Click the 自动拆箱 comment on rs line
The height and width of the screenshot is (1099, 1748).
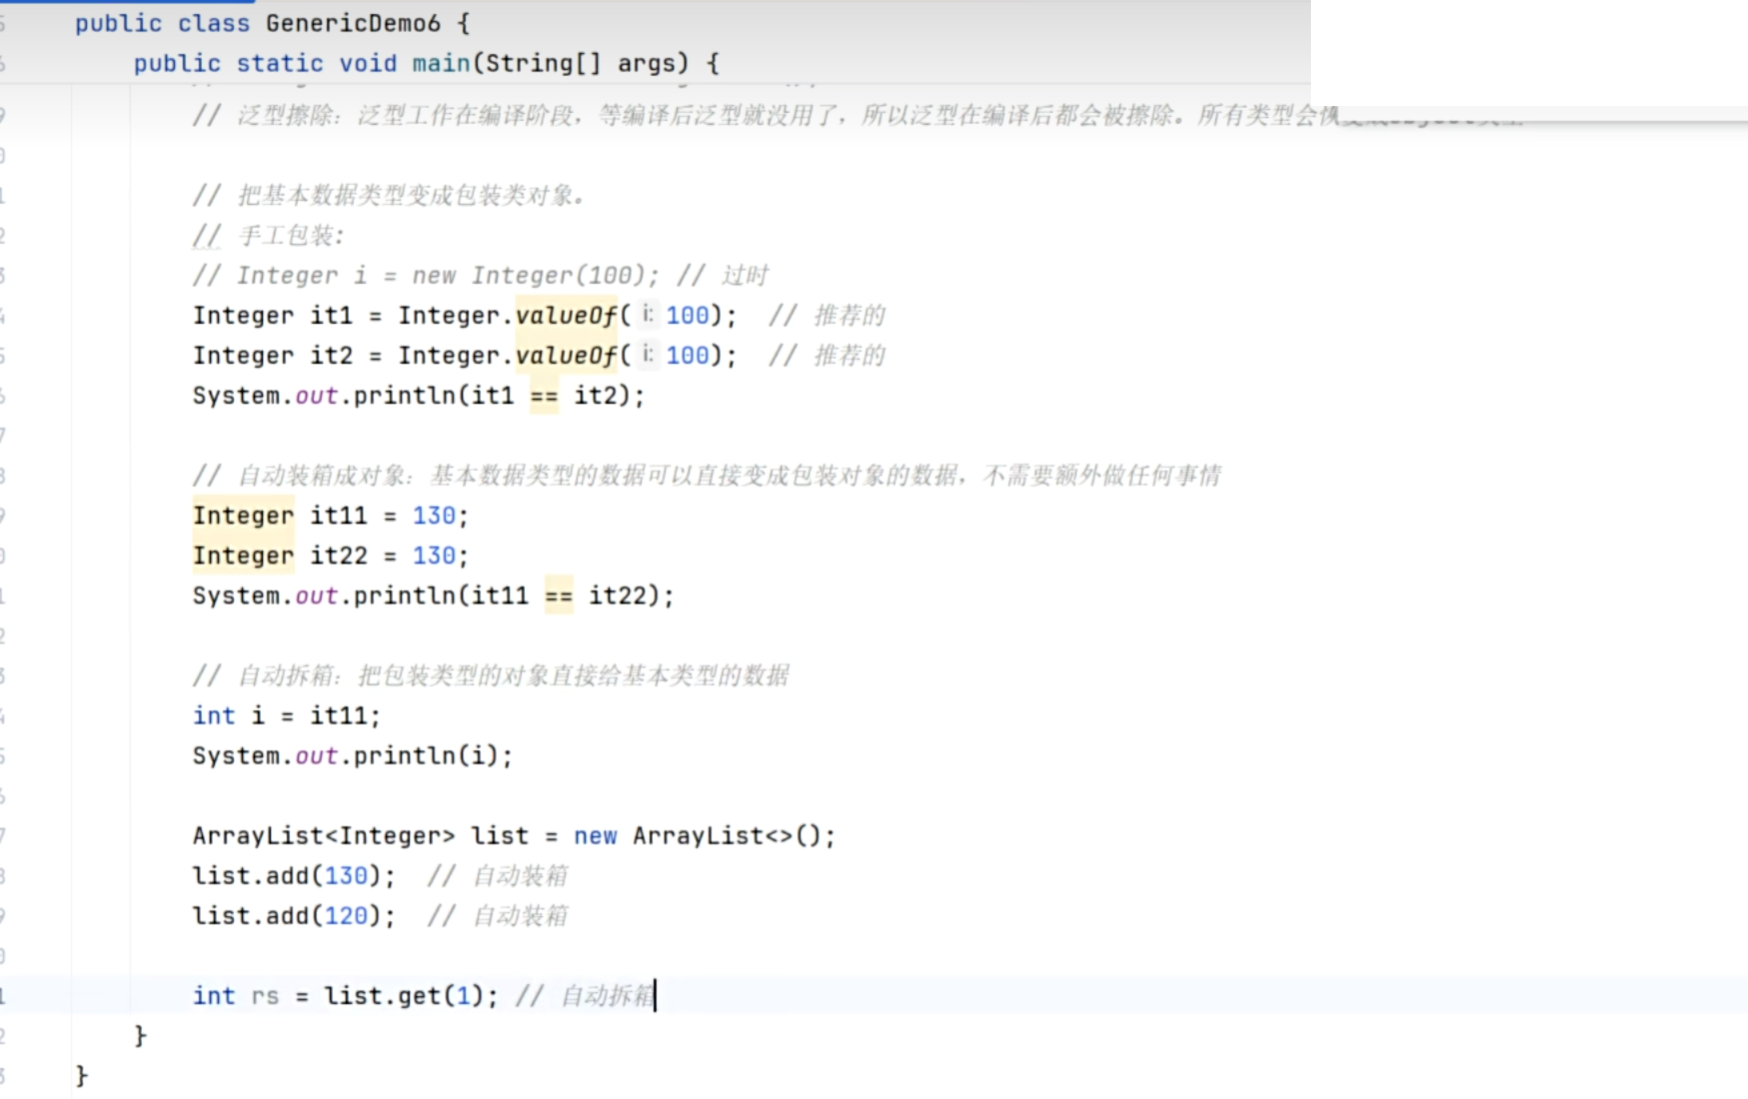(x=586, y=996)
